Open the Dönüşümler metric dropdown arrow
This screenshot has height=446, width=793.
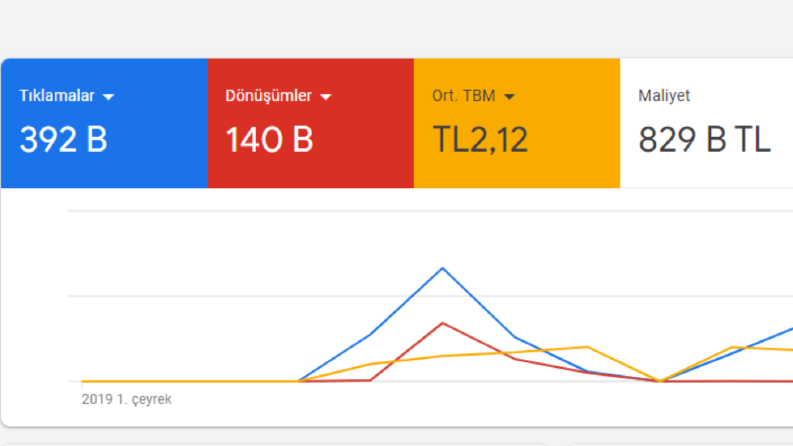tap(326, 97)
